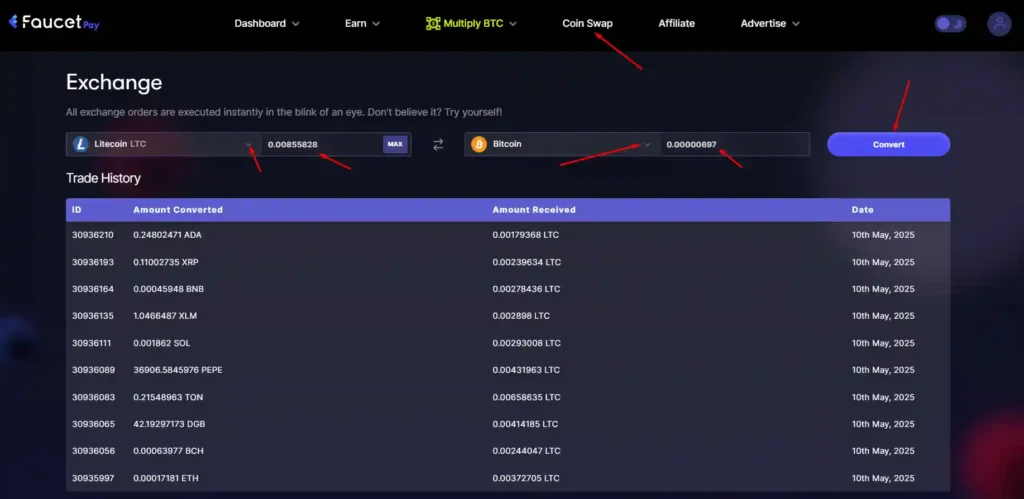Click the swap currencies arrows icon
Viewport: 1024px width, 499px height.
tap(438, 144)
